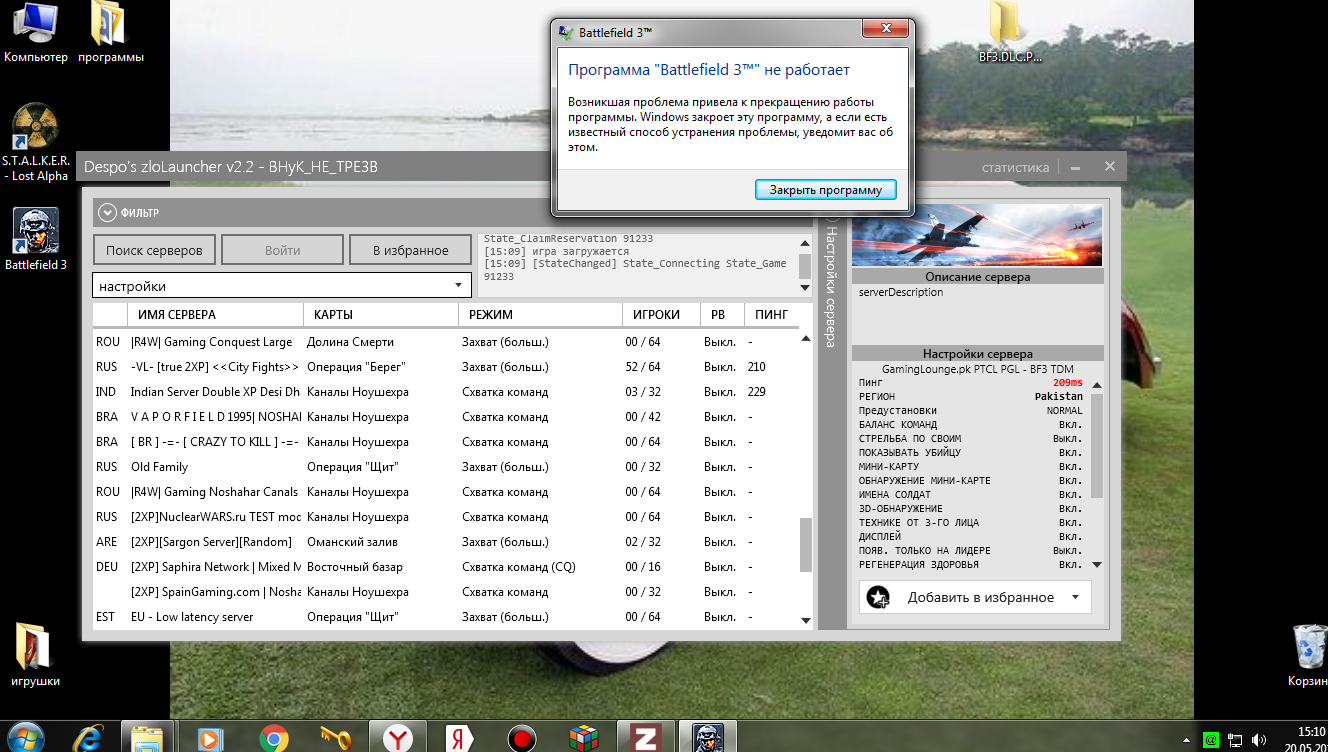Screen dimensions: 1328x752
Task: Open the Rubik's cube taskbar icon
Action: pyautogui.click(x=583, y=739)
